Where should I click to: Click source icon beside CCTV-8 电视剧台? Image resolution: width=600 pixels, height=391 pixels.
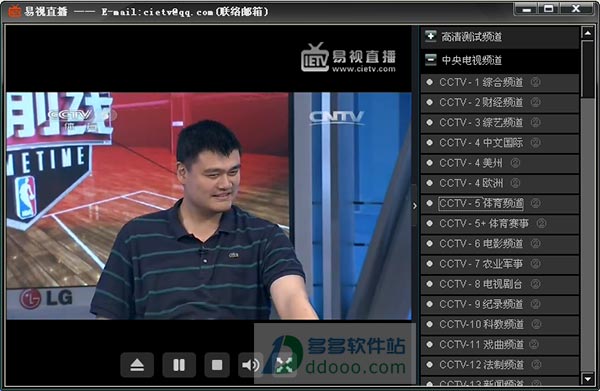(x=536, y=285)
